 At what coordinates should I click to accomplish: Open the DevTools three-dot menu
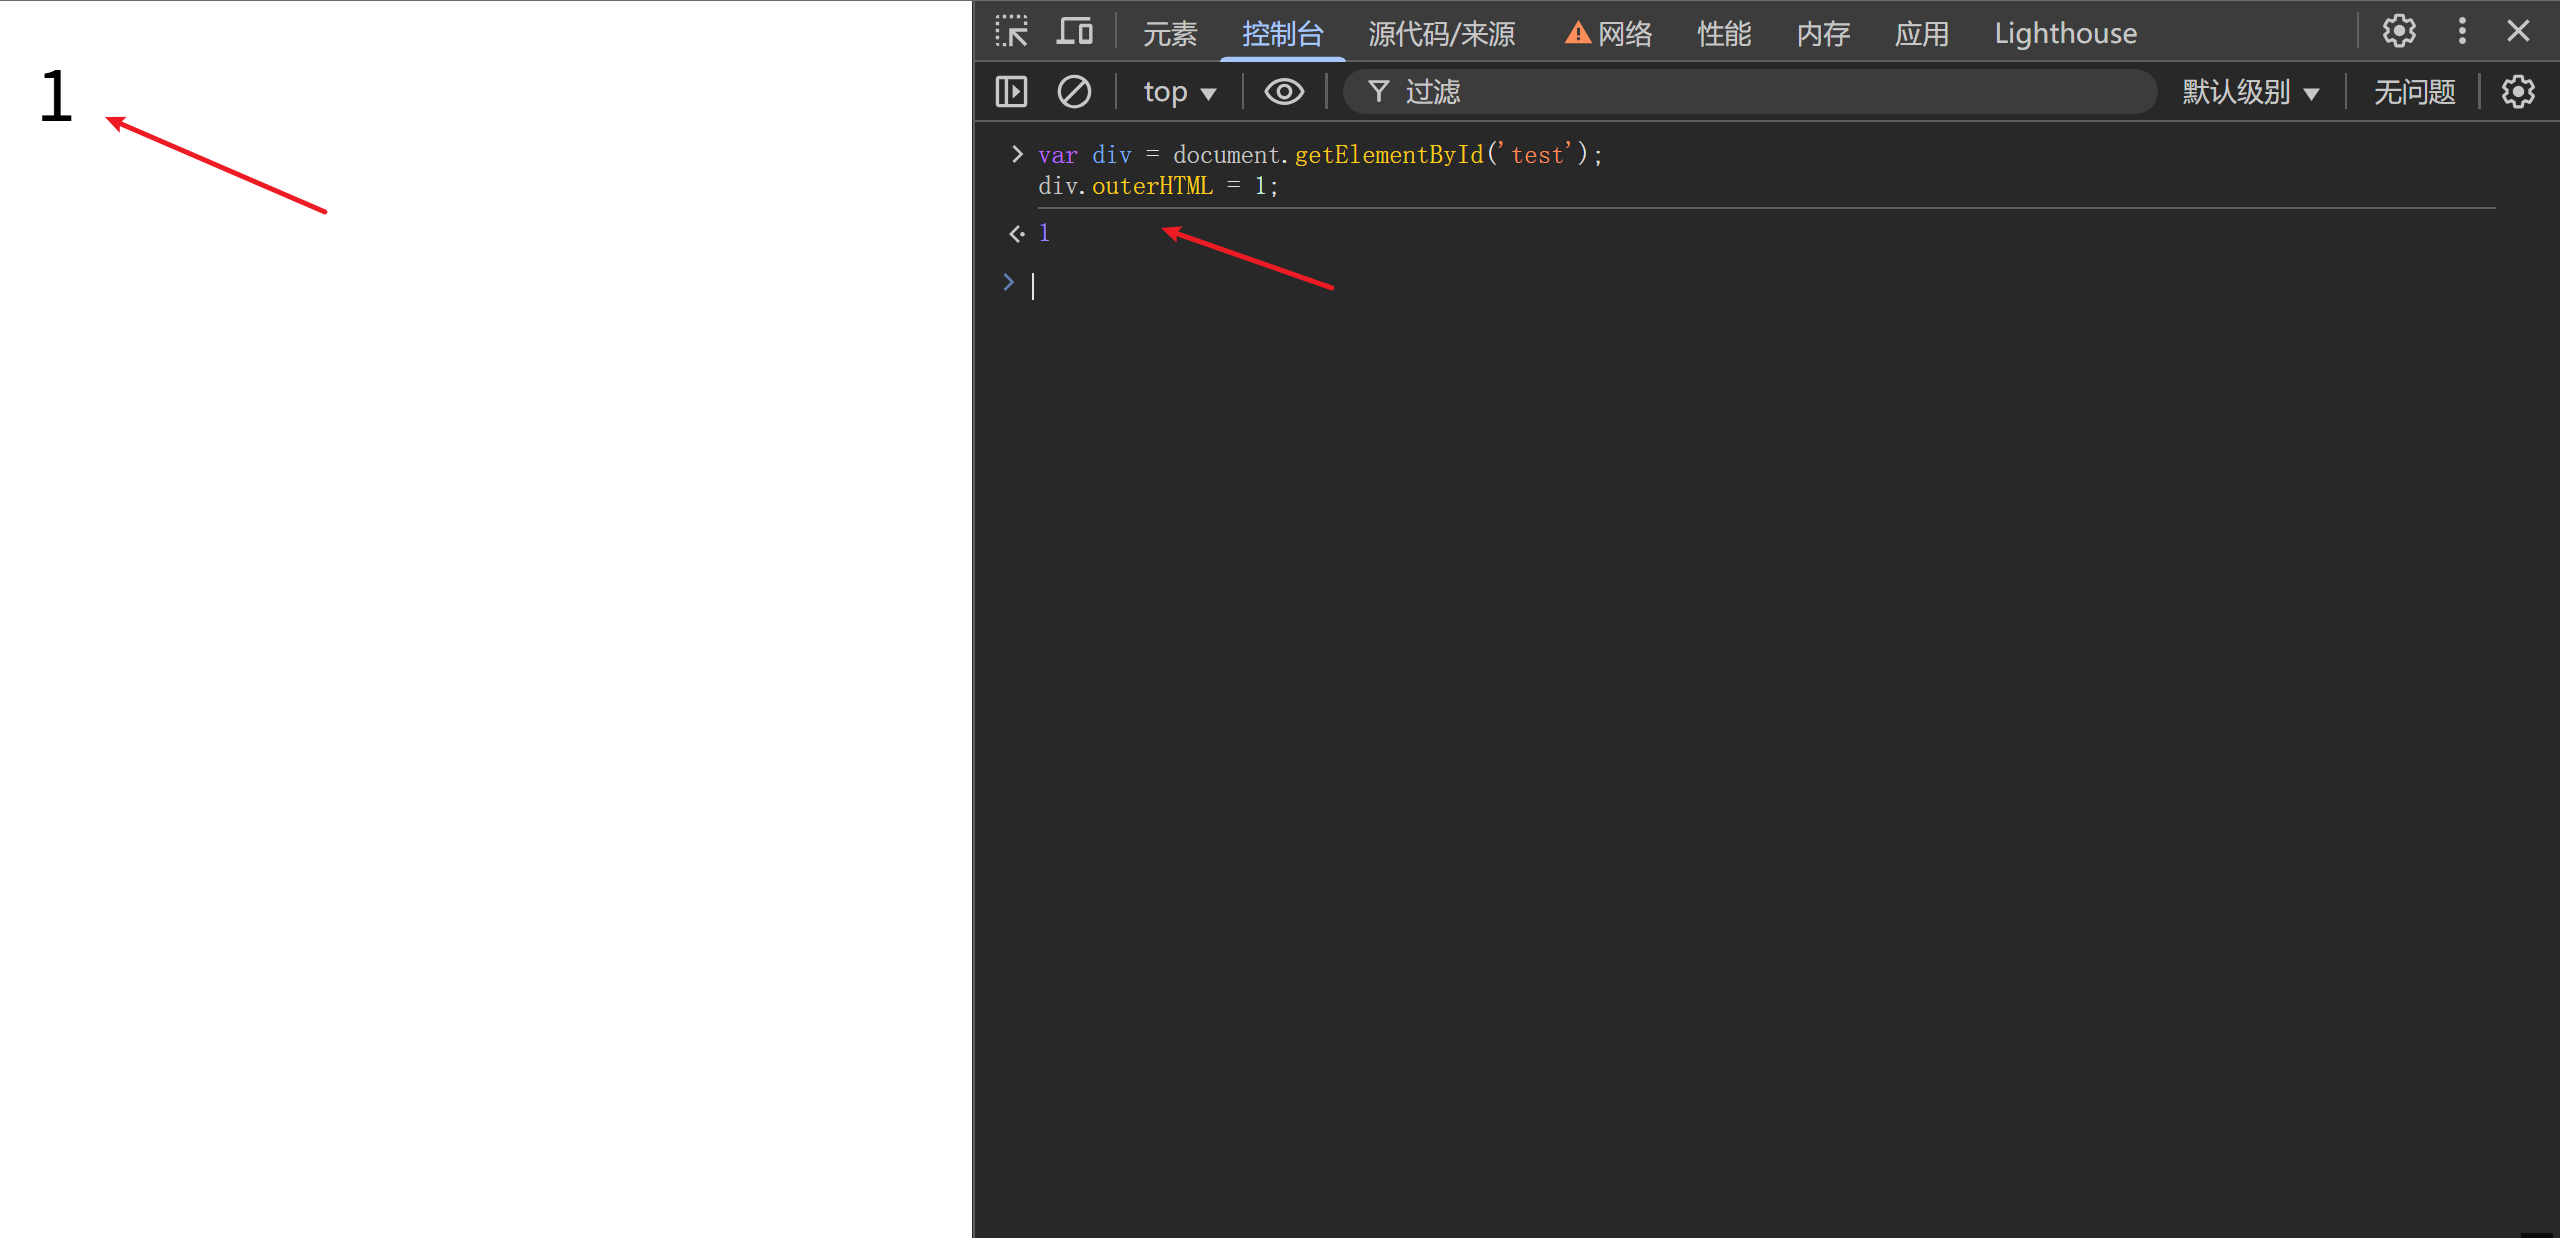2462,32
